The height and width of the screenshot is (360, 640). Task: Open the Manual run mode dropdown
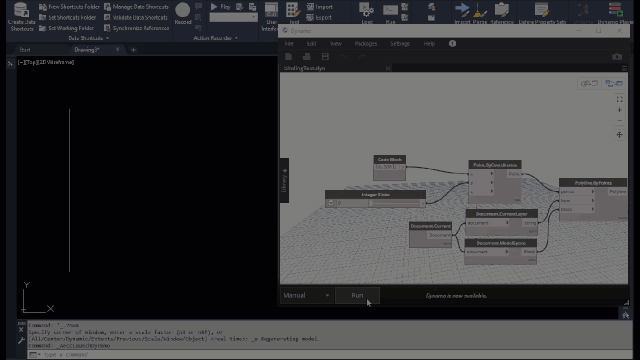click(306, 296)
